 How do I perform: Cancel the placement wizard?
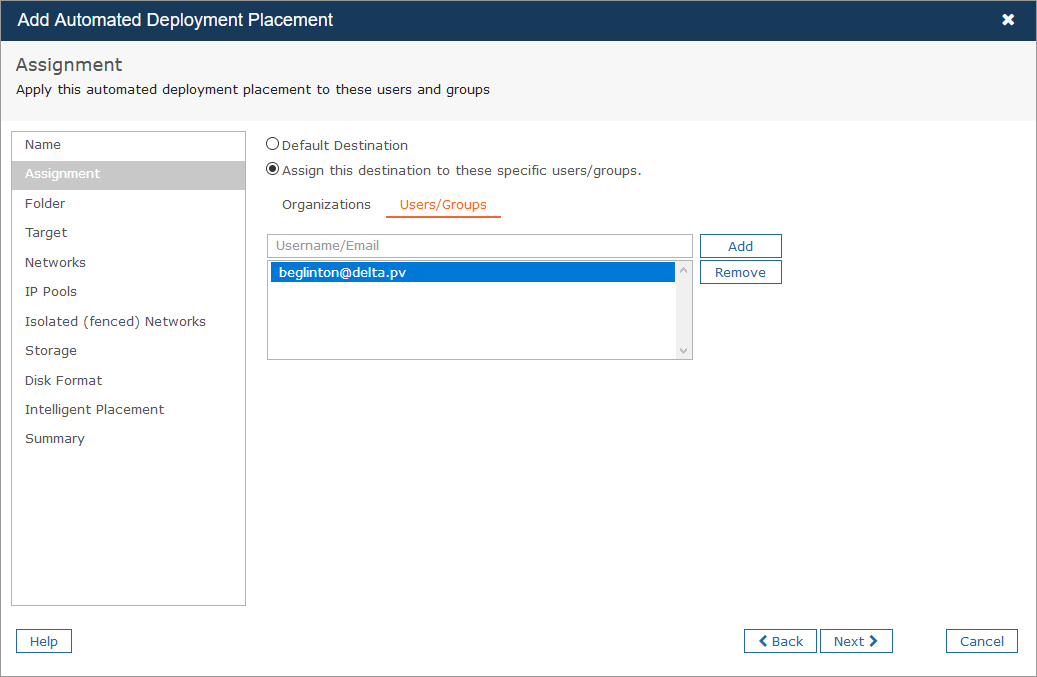coord(981,641)
